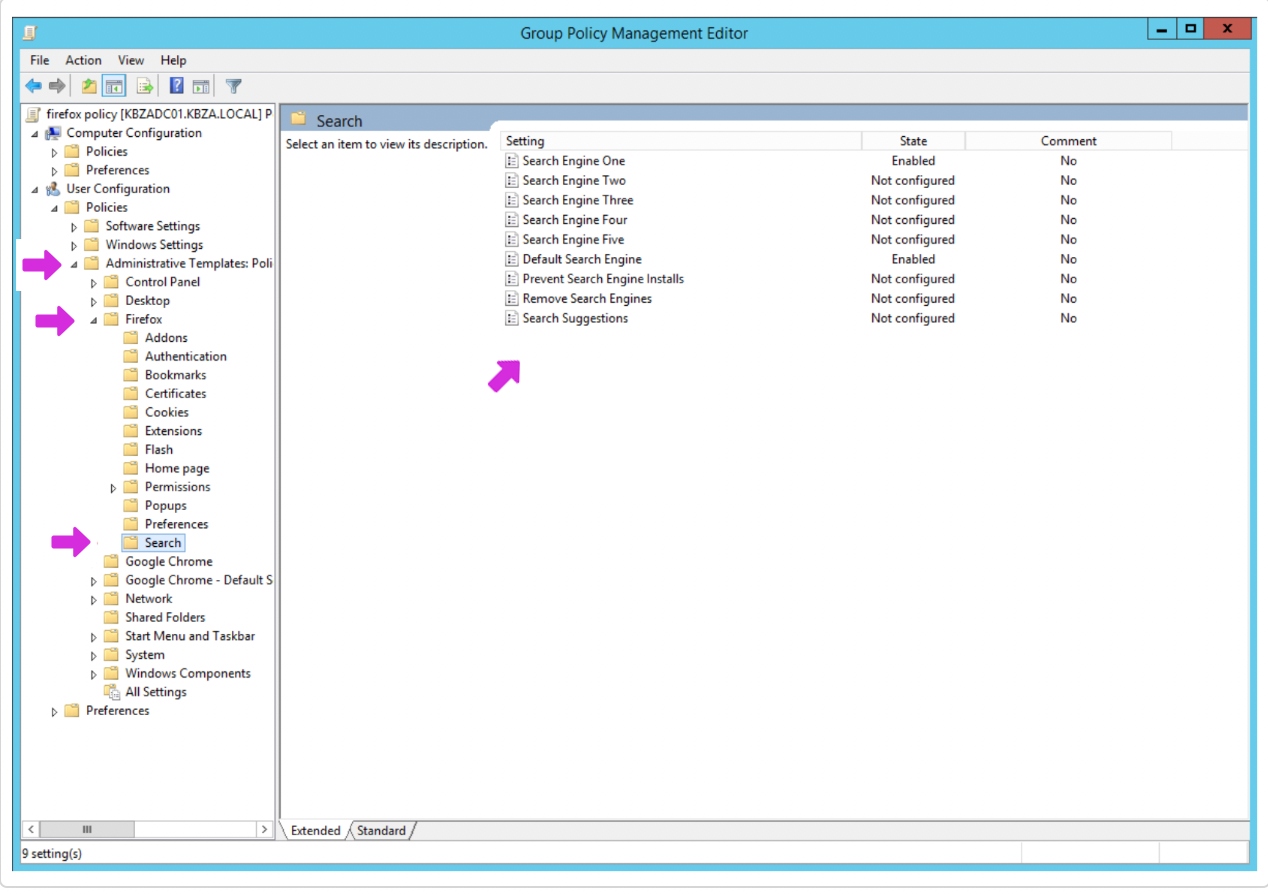Image resolution: width=1268 pixels, height=894 pixels.
Task: Open the View menu
Action: pyautogui.click(x=131, y=60)
